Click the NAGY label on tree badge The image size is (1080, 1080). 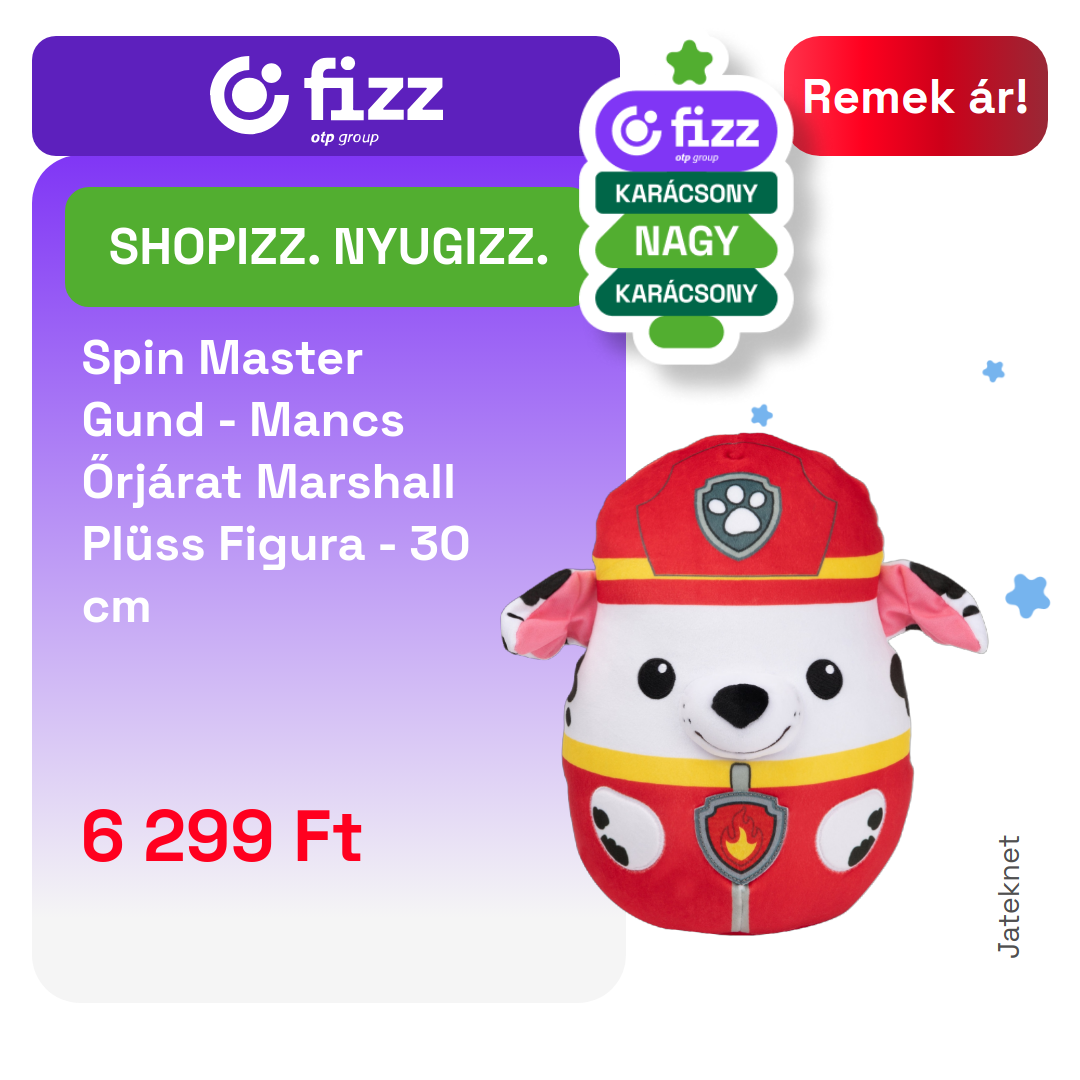click(686, 241)
